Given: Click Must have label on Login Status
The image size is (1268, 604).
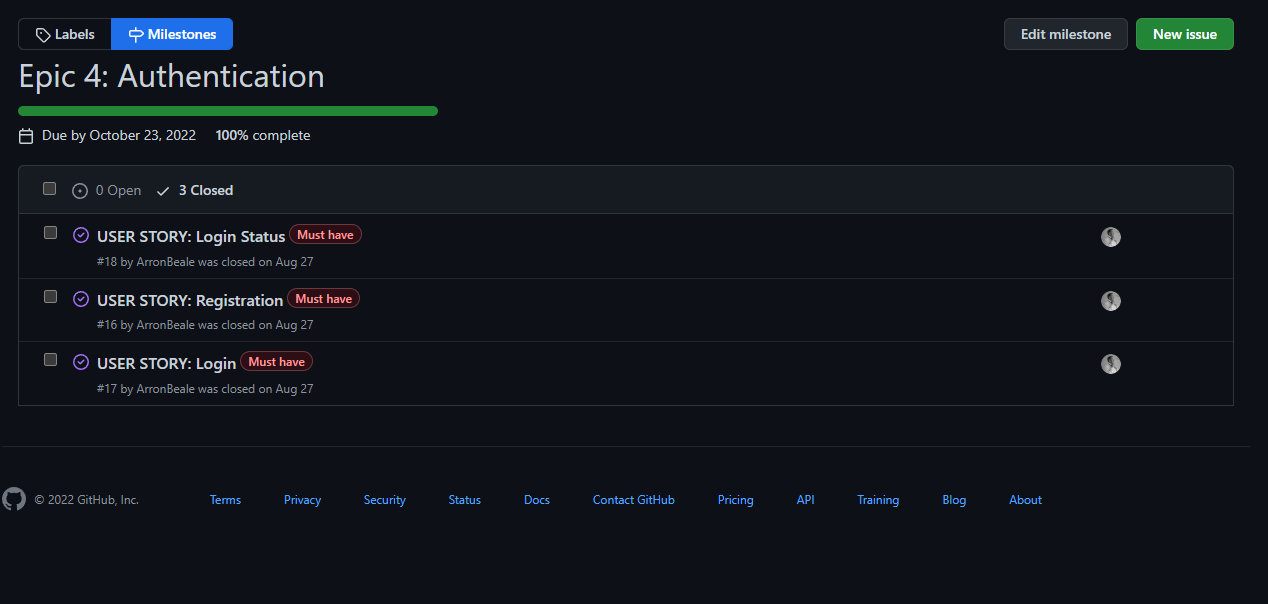Looking at the screenshot, I should coord(325,235).
